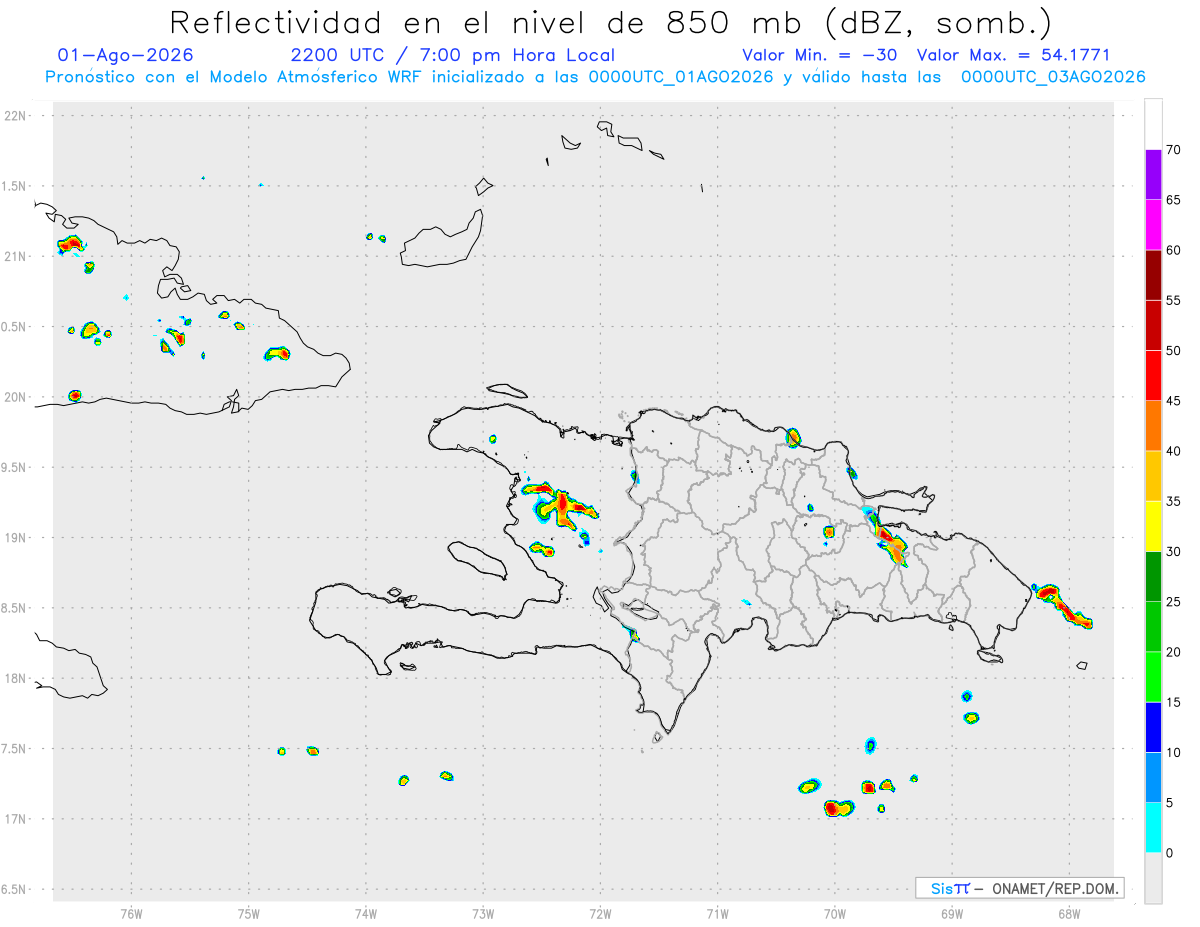Click the forecast valid-until value '0000UTC_03AGO2026'
This screenshot has height=927, width=1200.
click(x=1053, y=77)
